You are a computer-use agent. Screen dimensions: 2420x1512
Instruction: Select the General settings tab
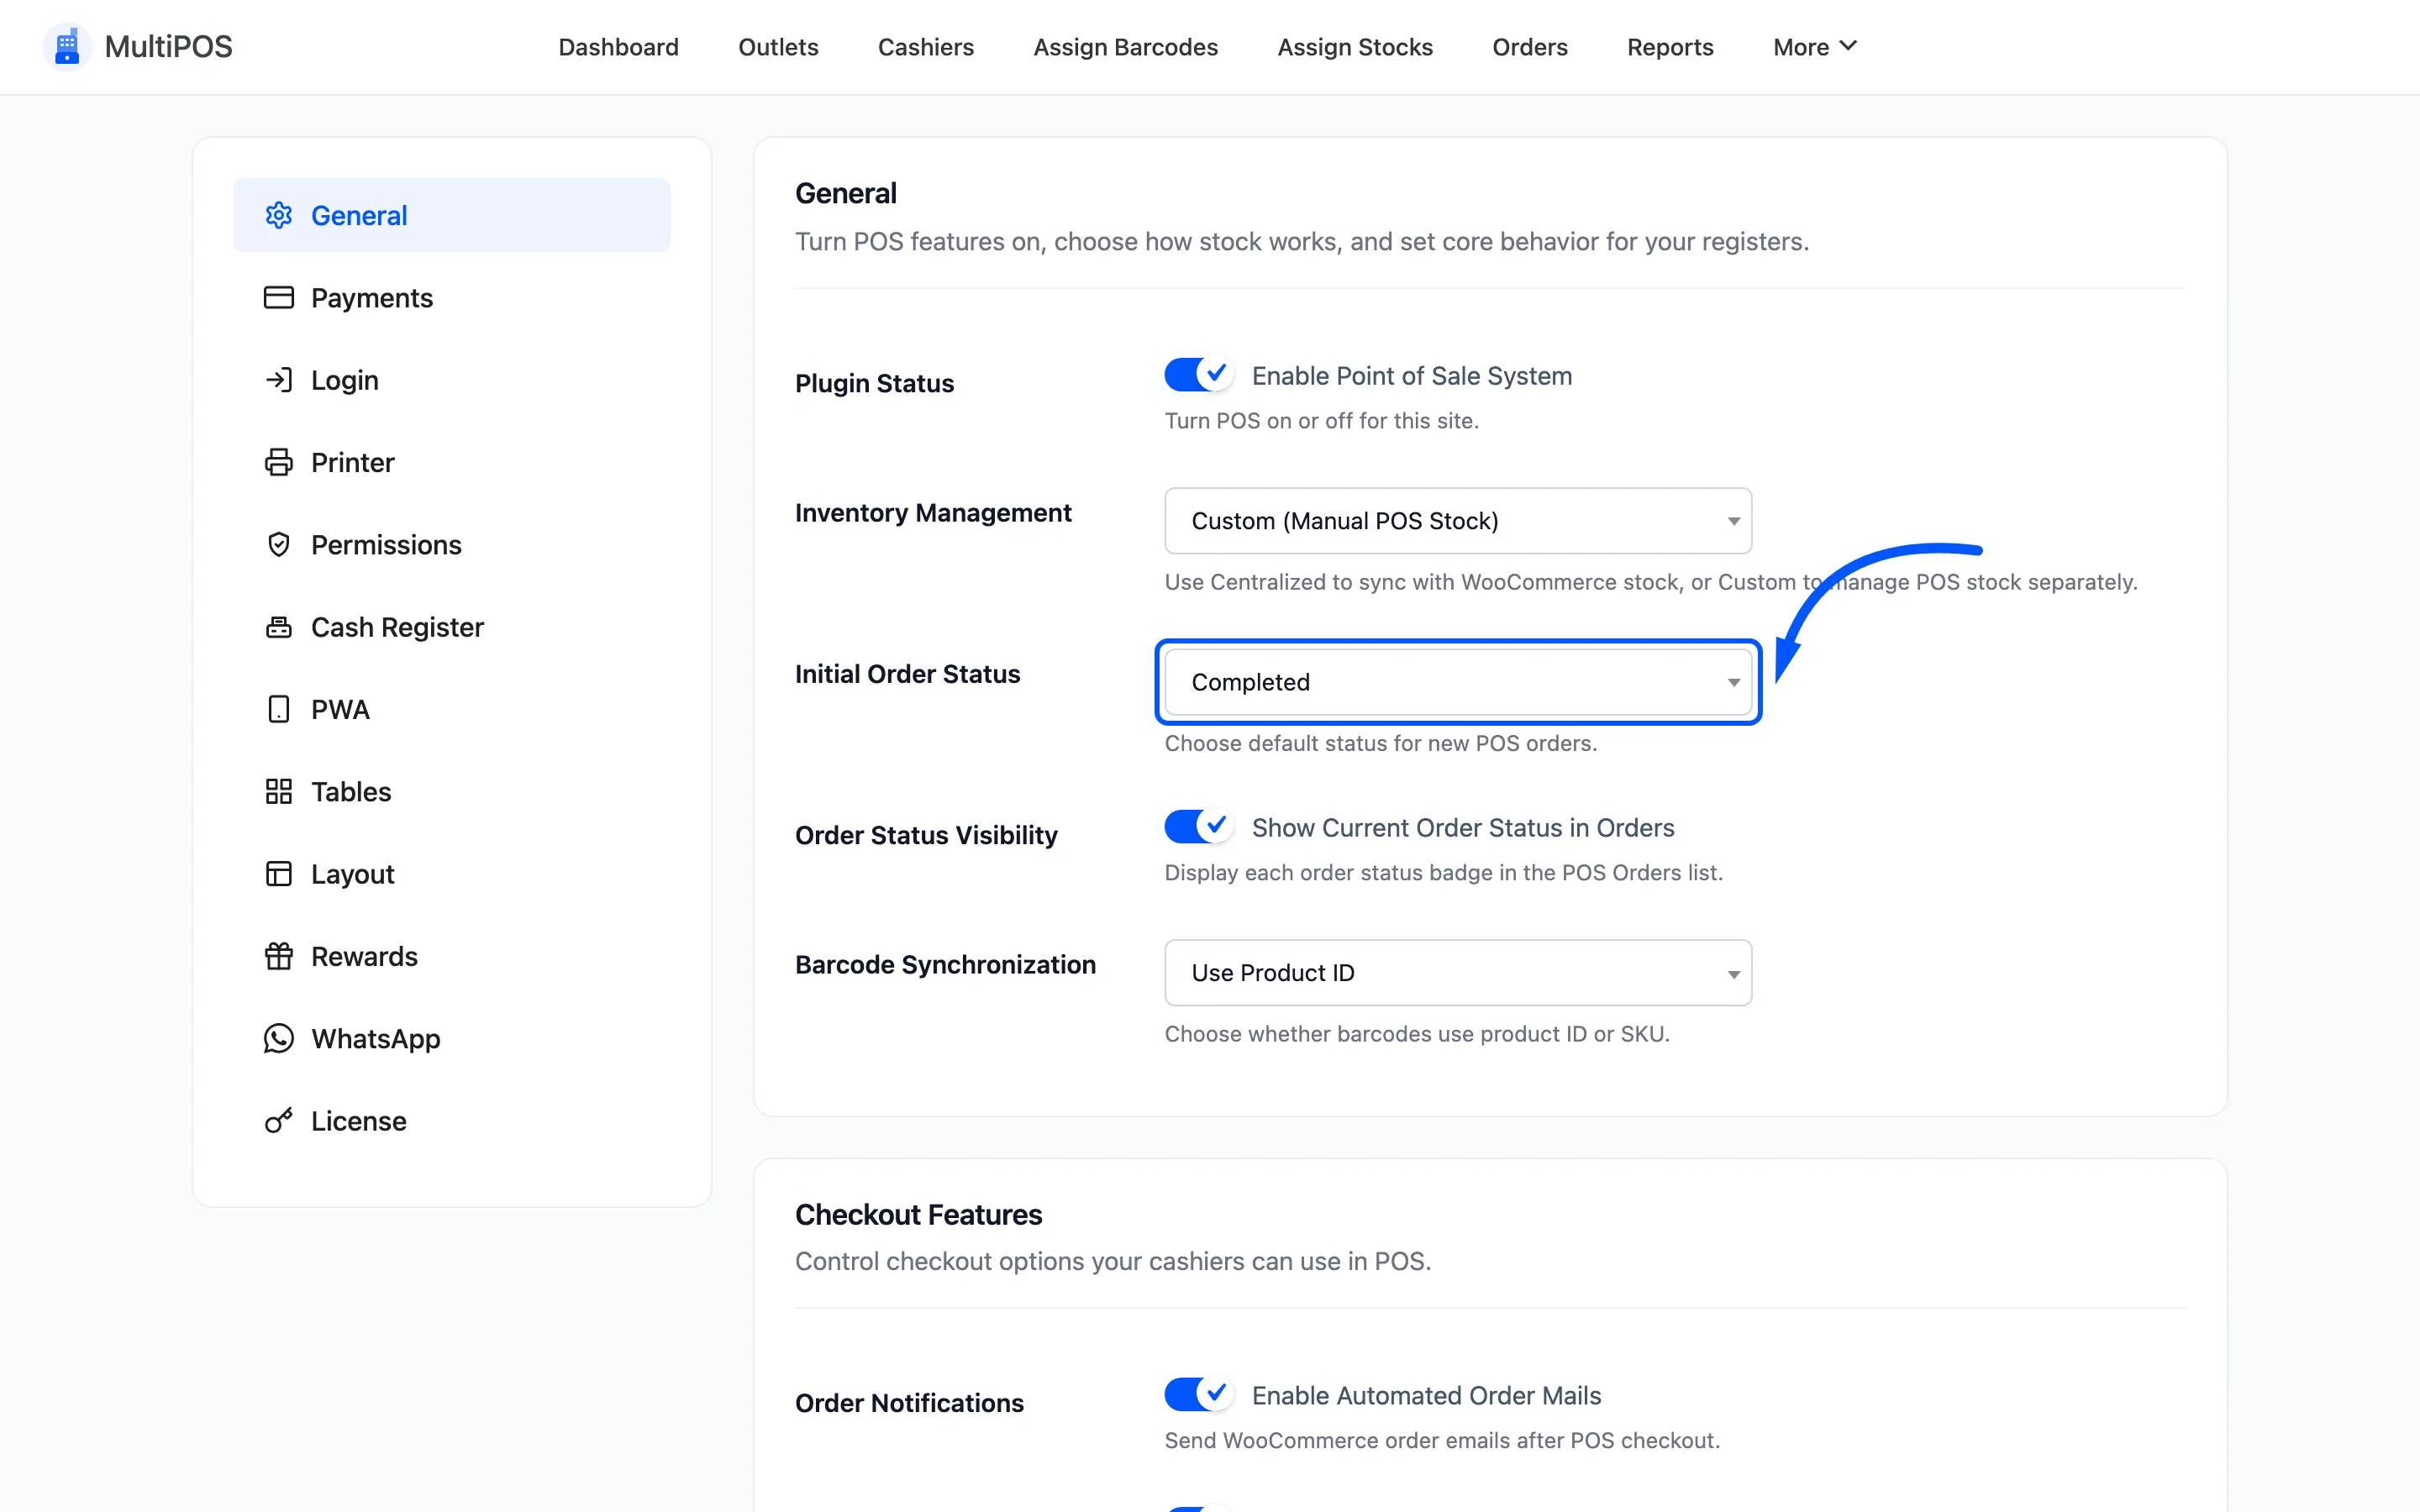pyautogui.click(x=452, y=215)
